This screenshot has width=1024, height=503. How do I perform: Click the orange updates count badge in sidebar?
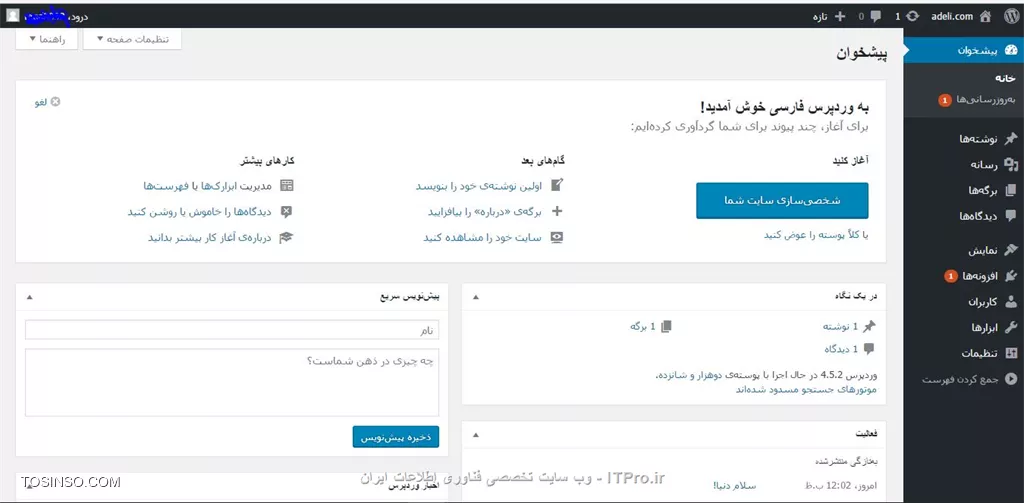(944, 101)
